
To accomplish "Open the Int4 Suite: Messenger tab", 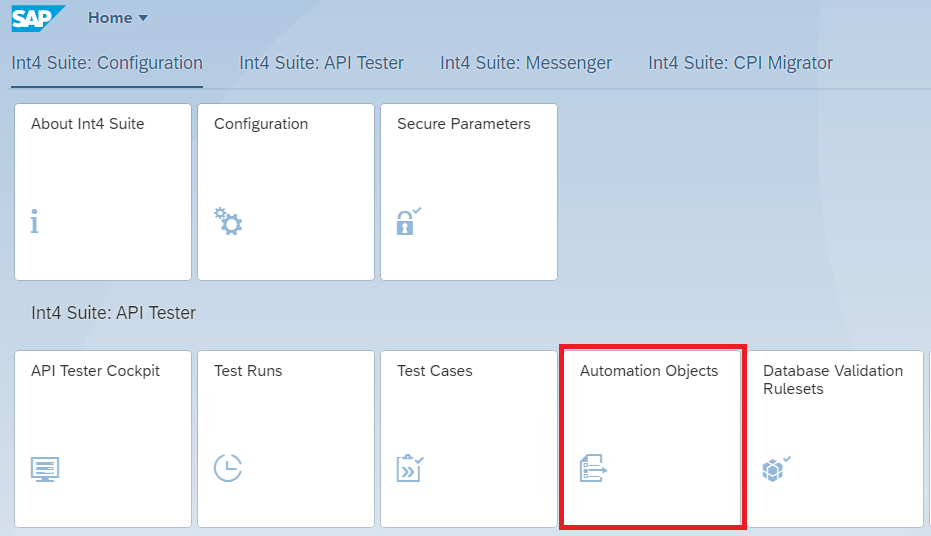I will pos(526,63).
